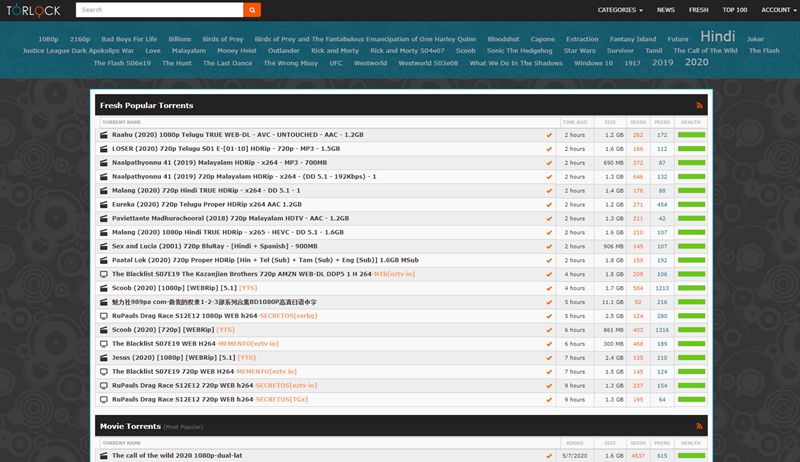Click peers value 1316 on Scoob 720p row
Screen dimensions: 800x462
[x=662, y=330]
